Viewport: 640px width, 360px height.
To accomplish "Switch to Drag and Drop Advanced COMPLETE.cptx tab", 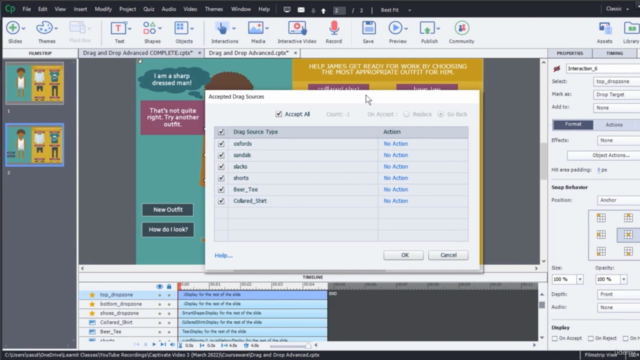I will [138, 53].
